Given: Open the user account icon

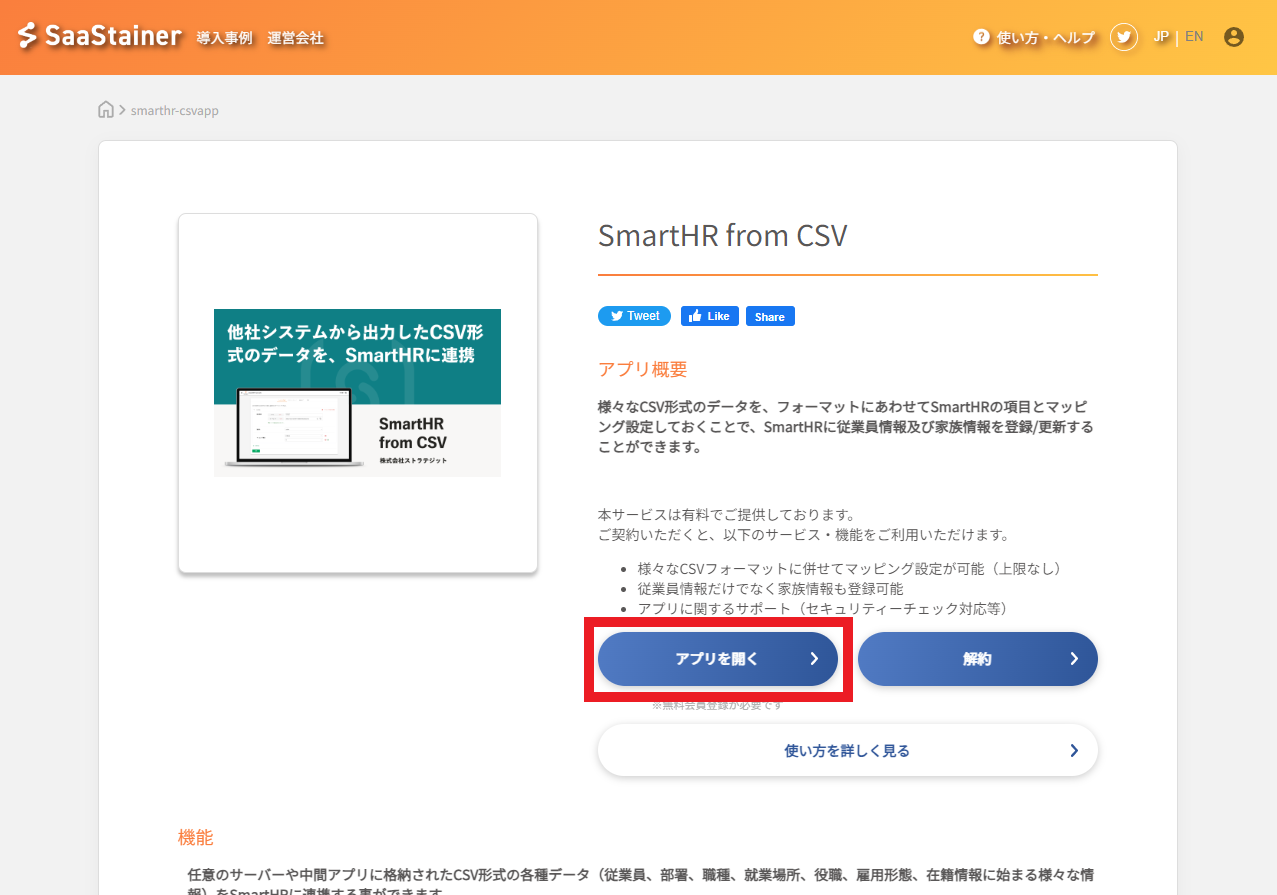Looking at the screenshot, I should [x=1234, y=37].
